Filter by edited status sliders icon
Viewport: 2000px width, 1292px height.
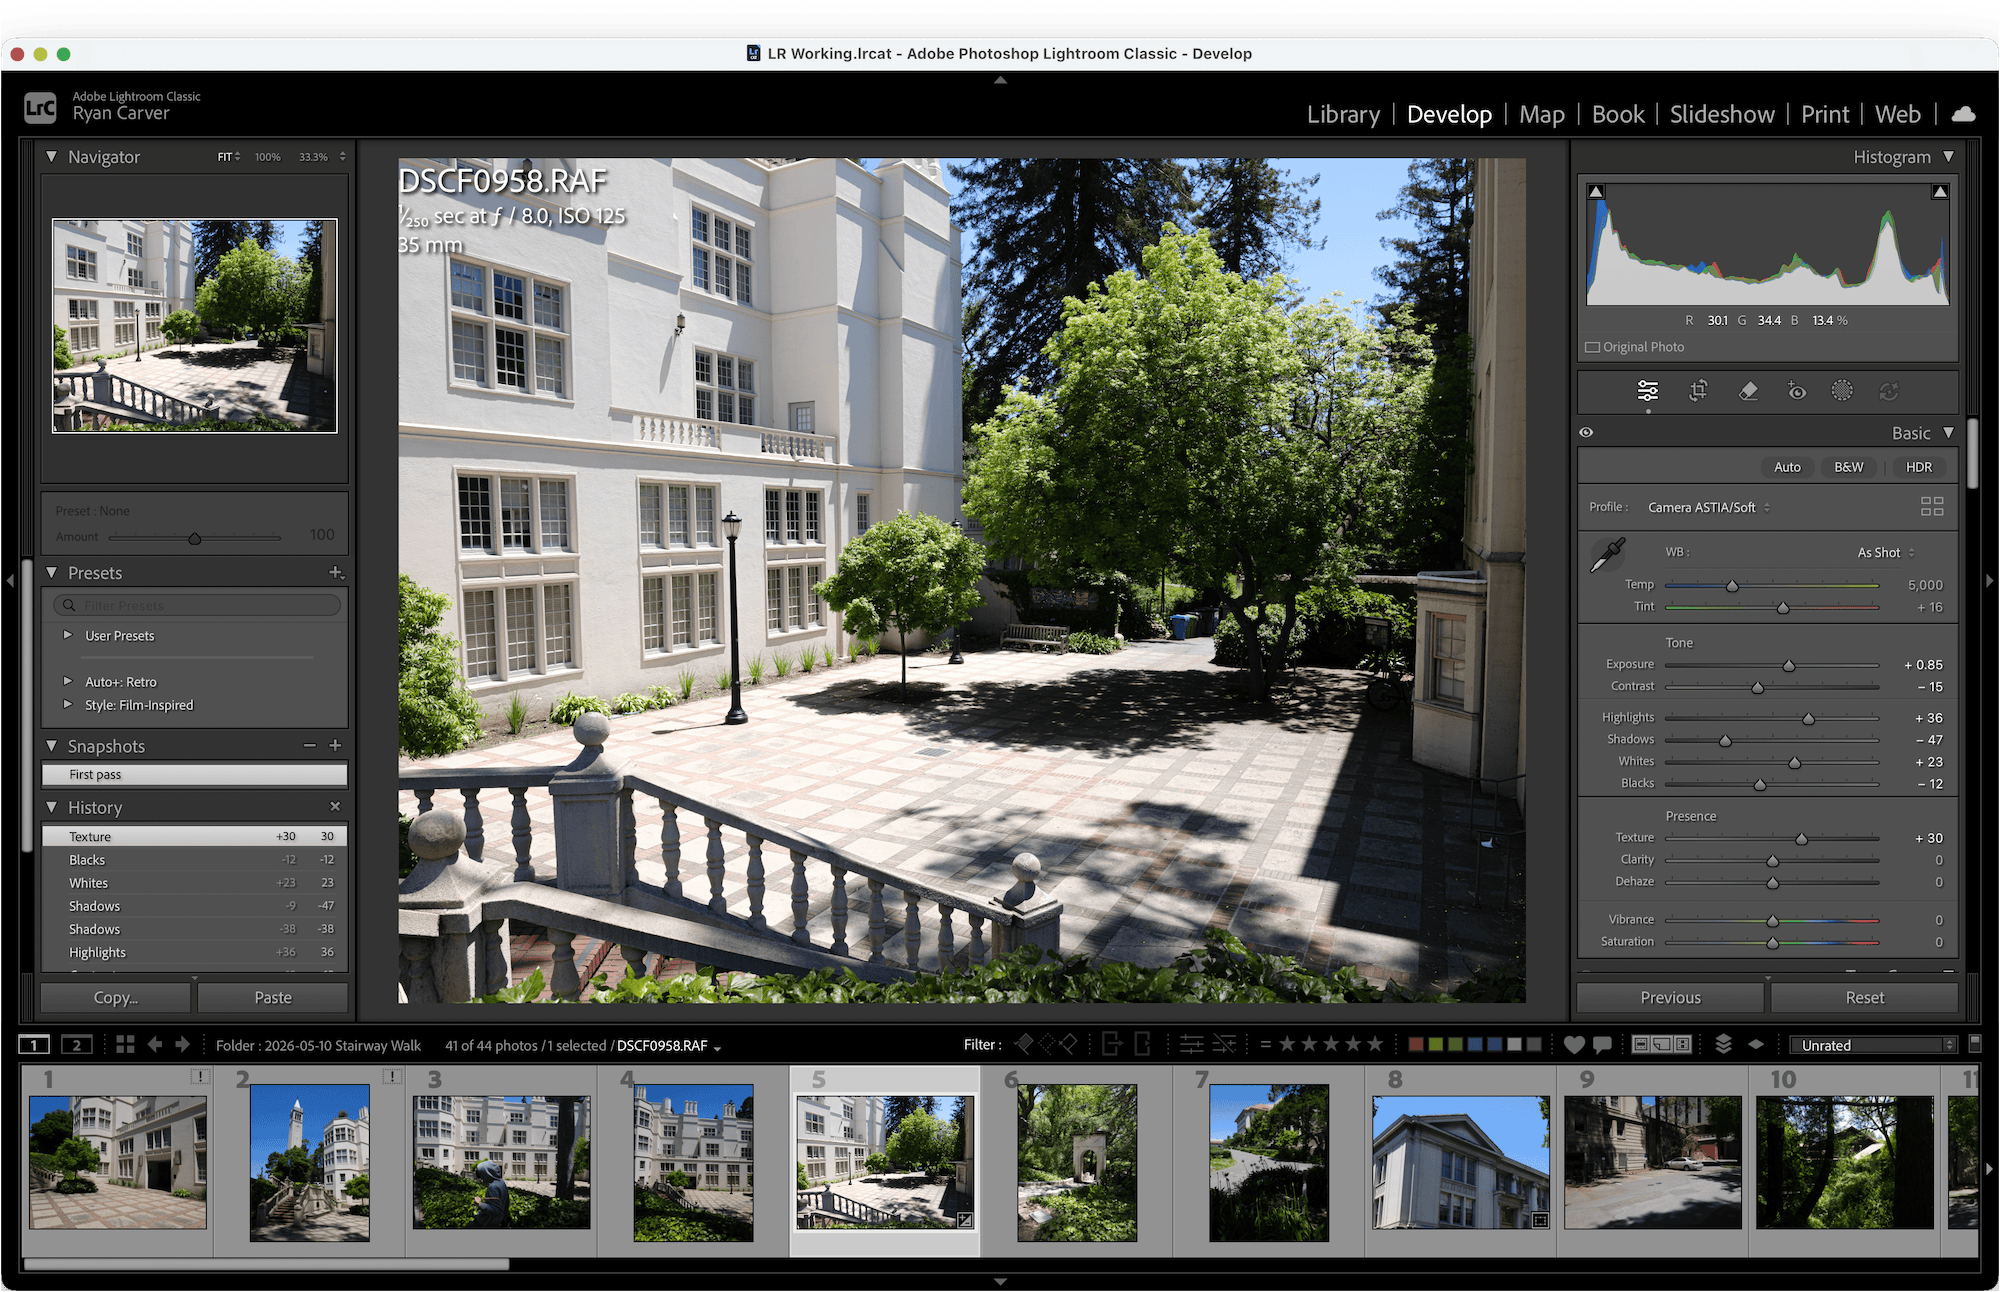[x=1191, y=1044]
